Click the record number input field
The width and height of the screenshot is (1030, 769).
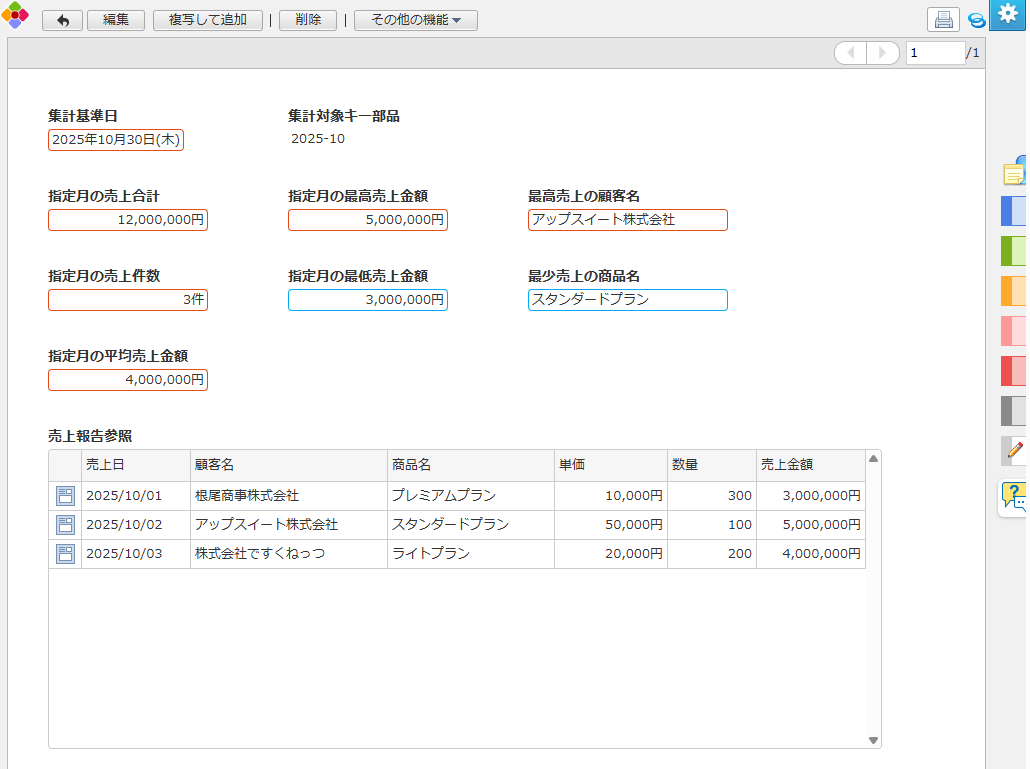(934, 53)
